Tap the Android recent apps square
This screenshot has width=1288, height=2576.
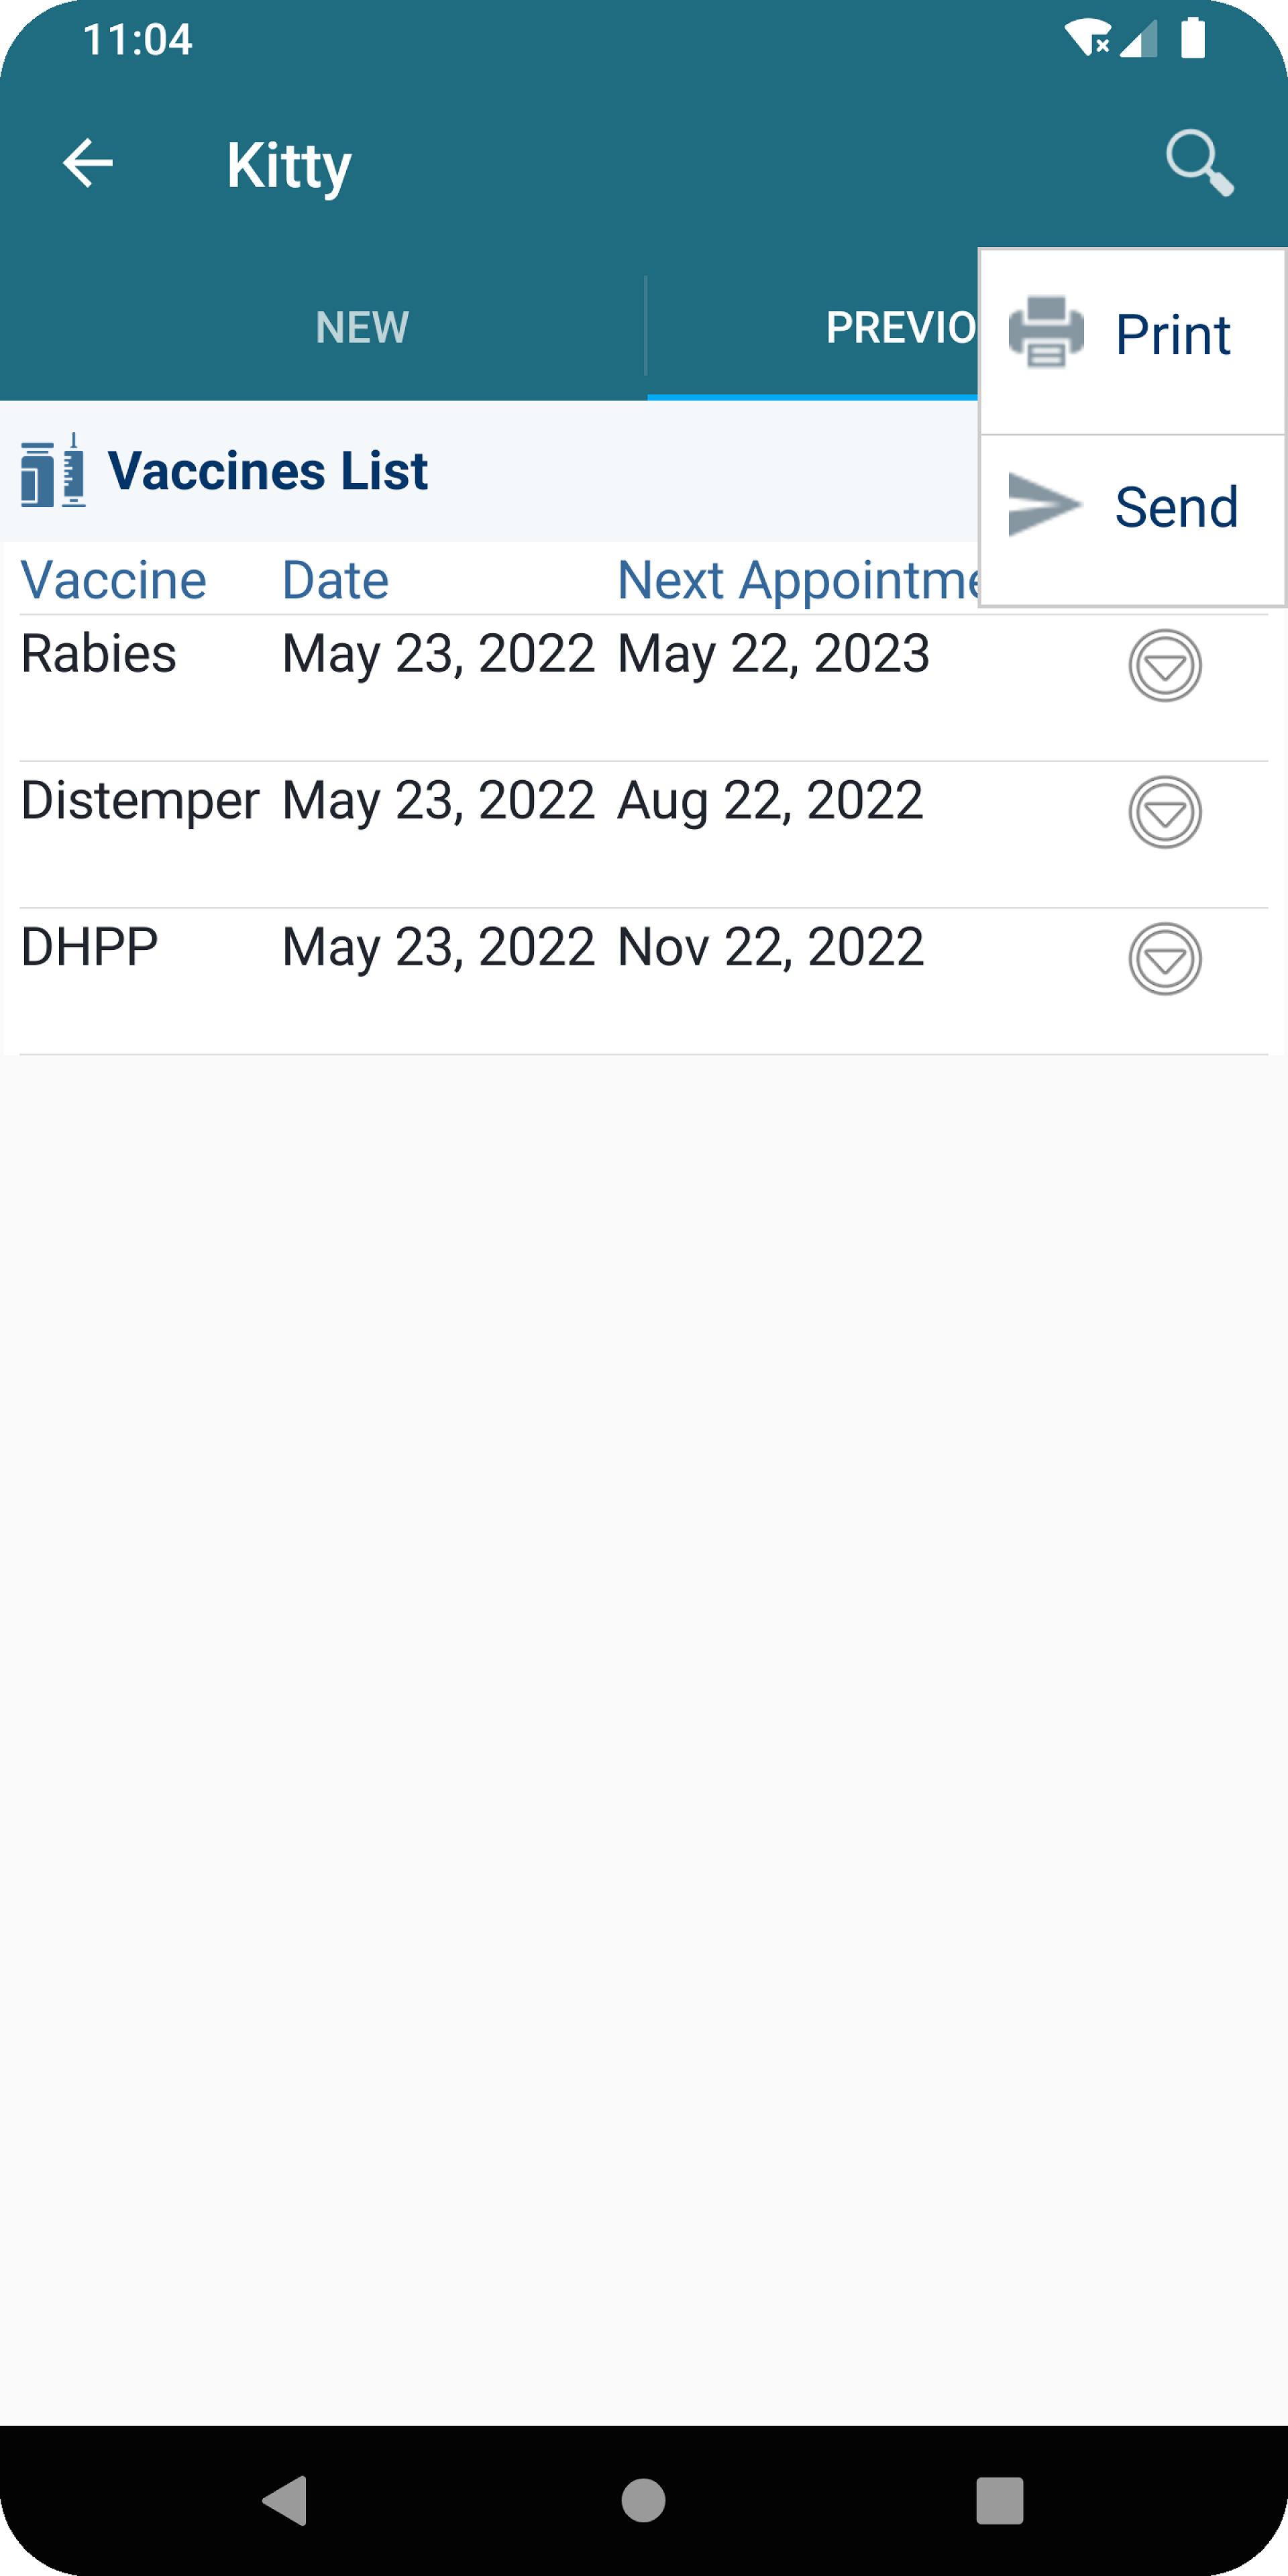(1000, 2500)
